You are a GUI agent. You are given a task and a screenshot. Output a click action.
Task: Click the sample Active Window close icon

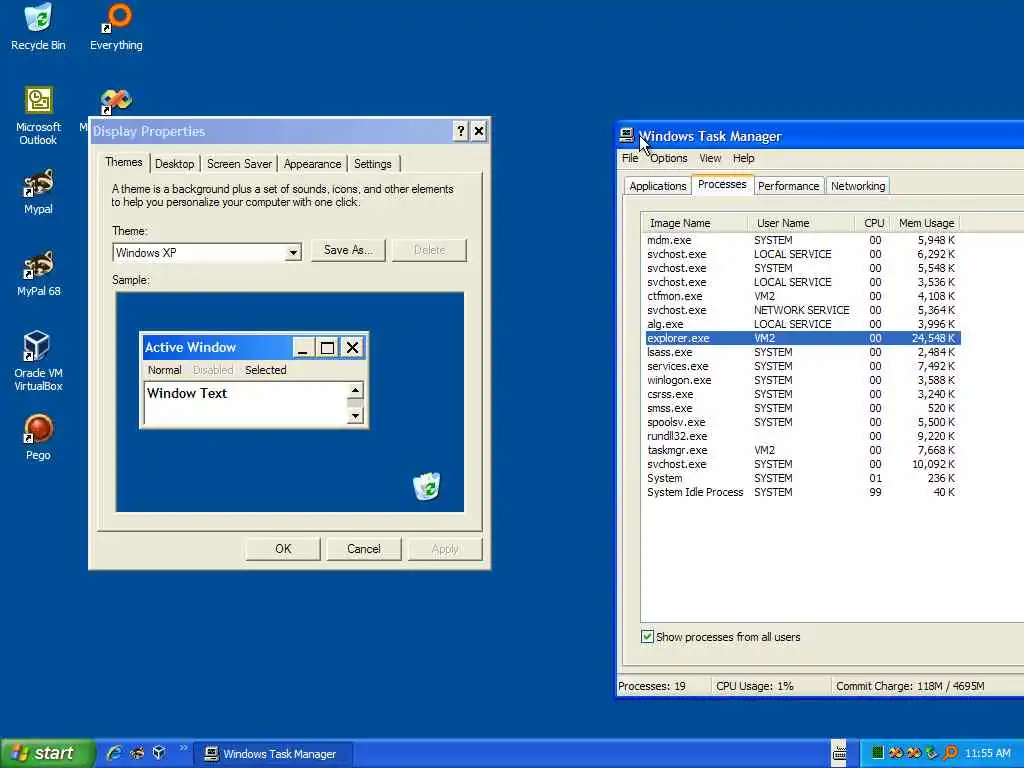click(352, 347)
